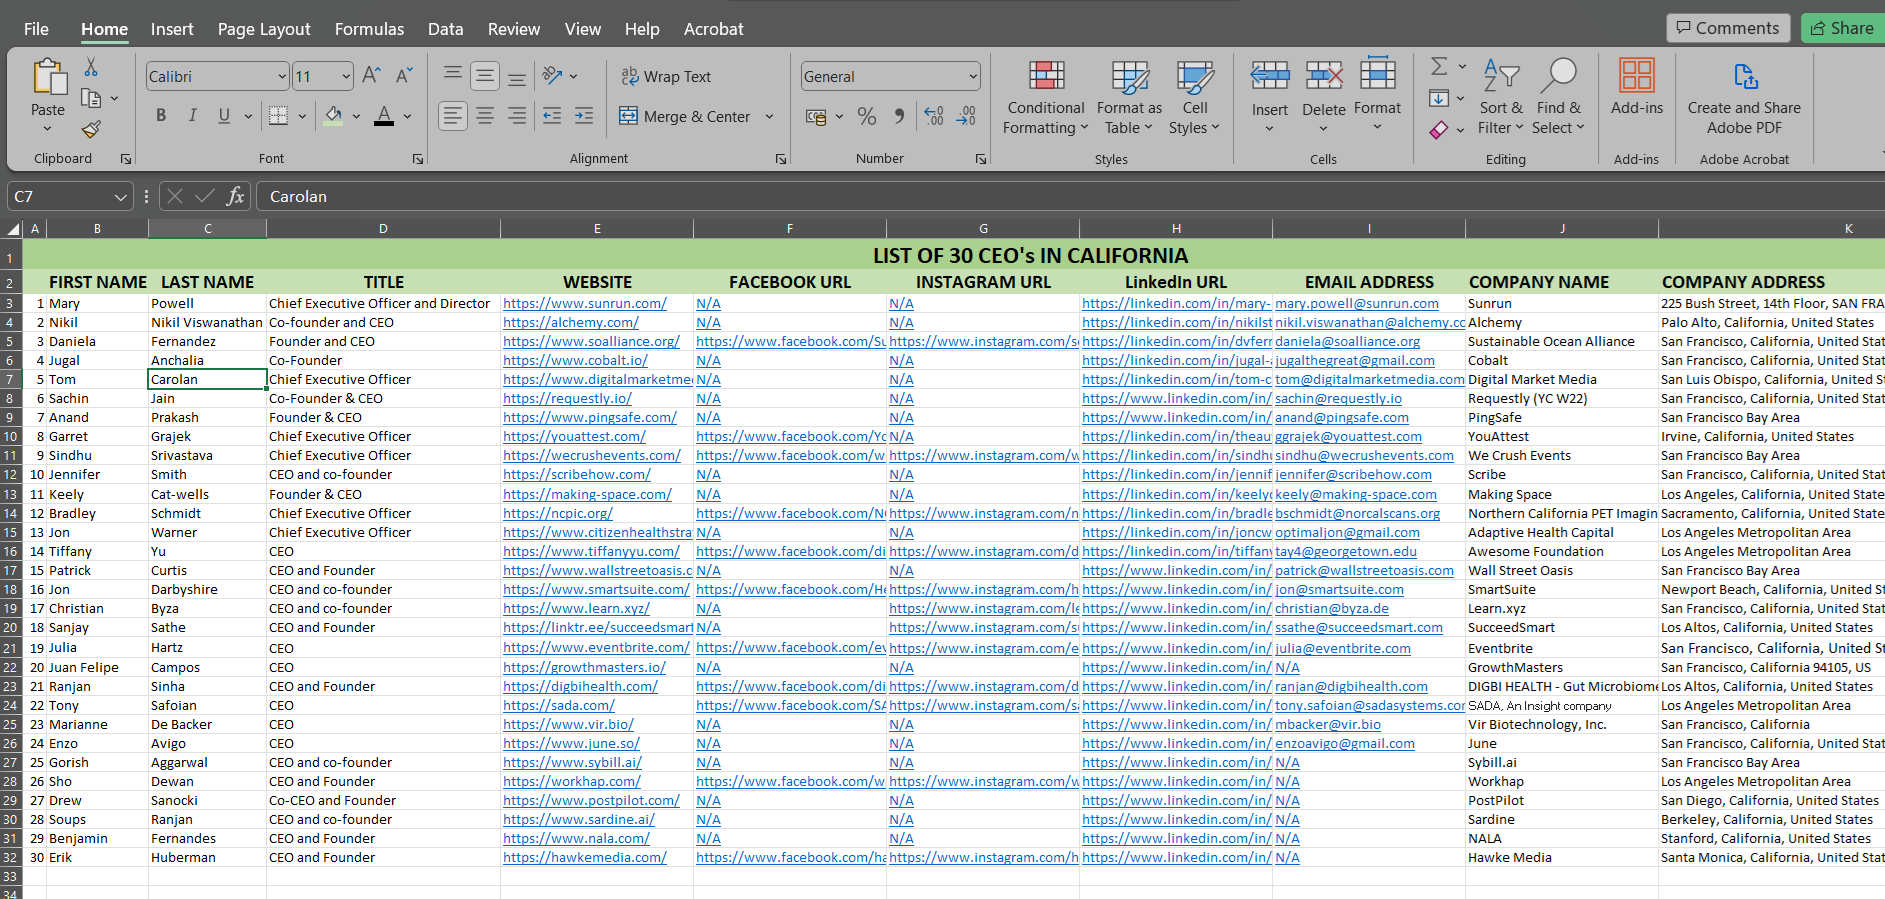
Task: Click the green Share button
Action: coord(1843,28)
